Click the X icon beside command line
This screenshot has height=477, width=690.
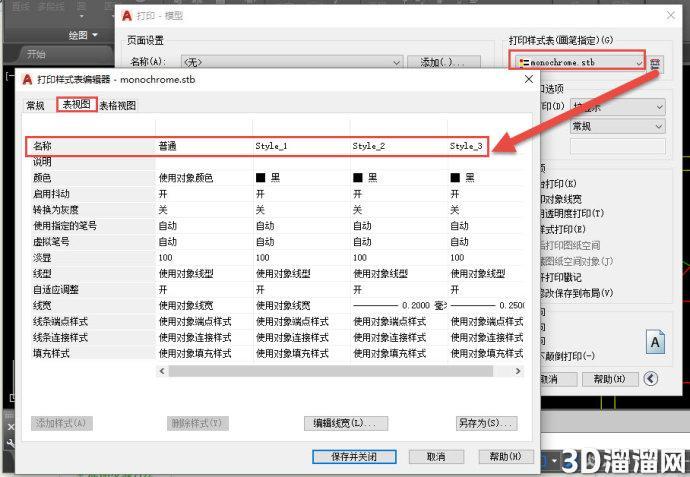11,426
